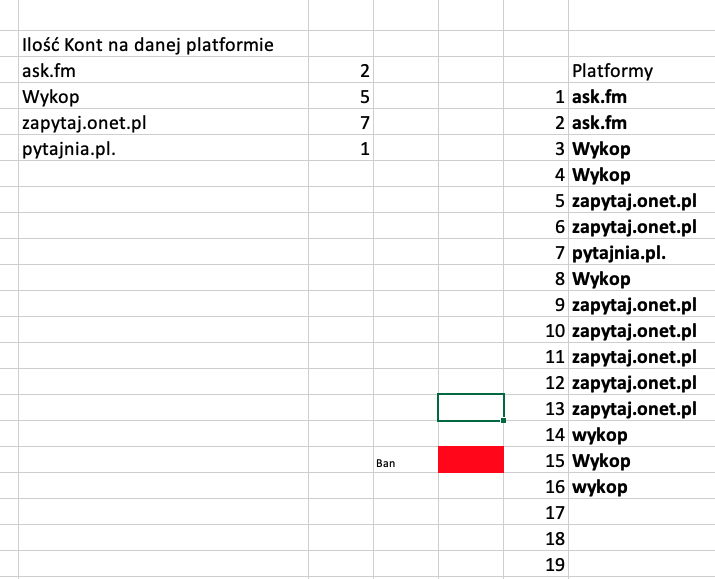
Task: Select the pytajnia.pl. cell in row numbered 7
Action: coord(642,252)
